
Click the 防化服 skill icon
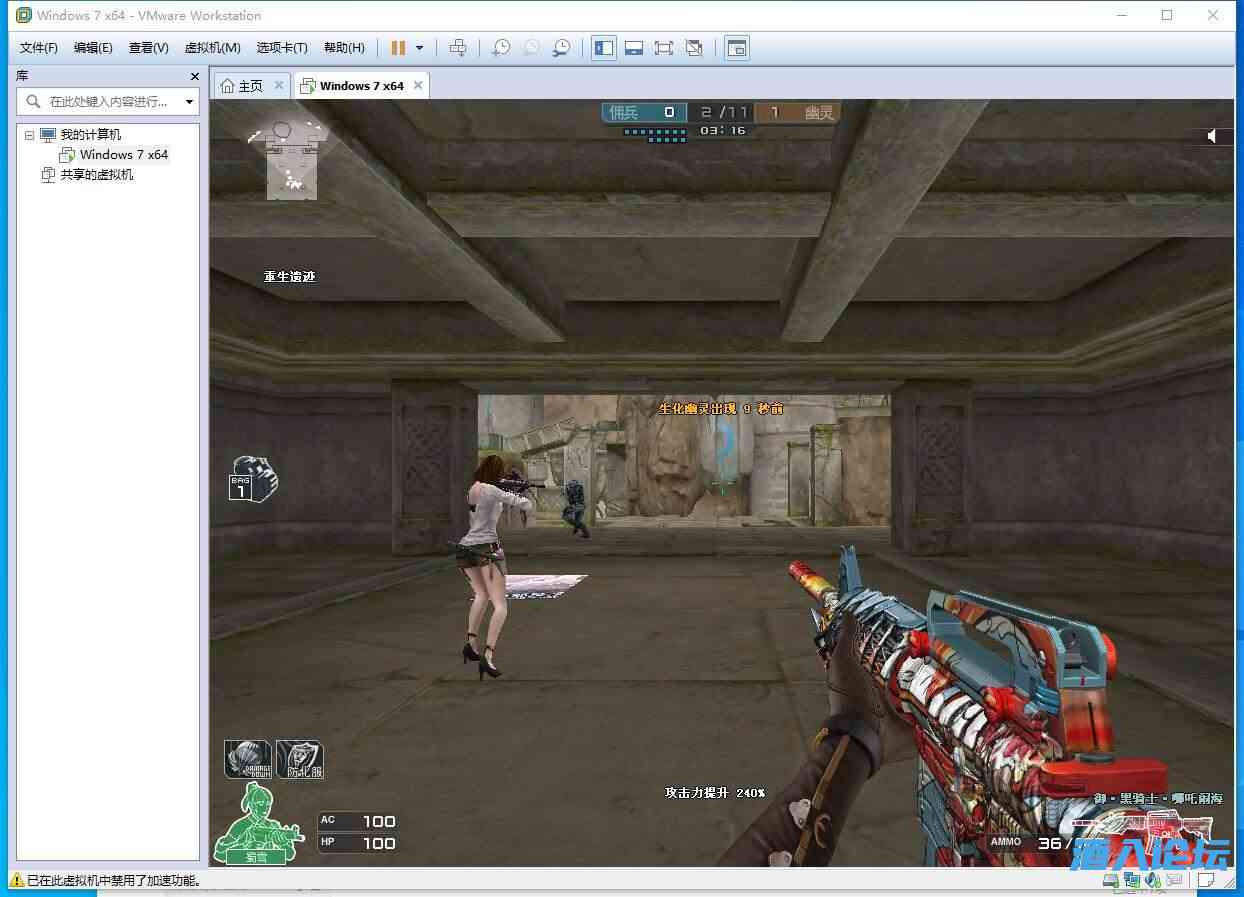coord(299,759)
